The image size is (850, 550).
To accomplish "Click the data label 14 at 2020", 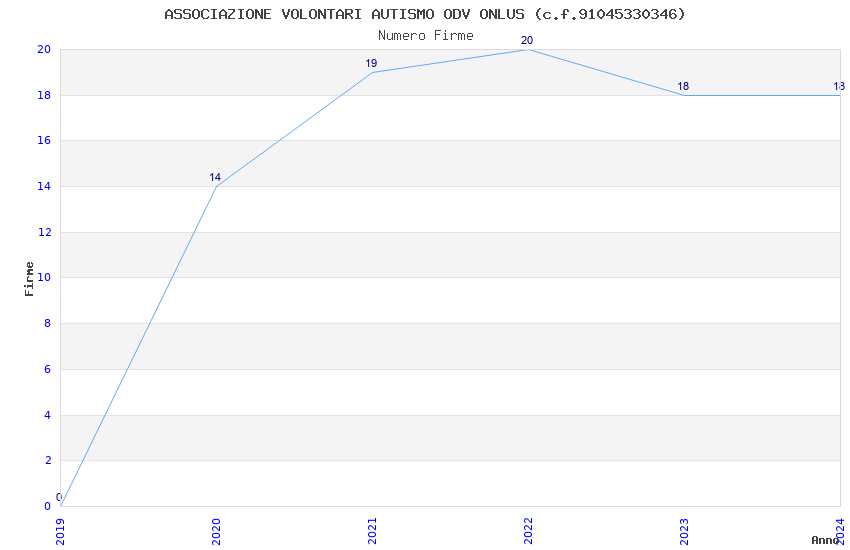I will pyautogui.click(x=215, y=177).
